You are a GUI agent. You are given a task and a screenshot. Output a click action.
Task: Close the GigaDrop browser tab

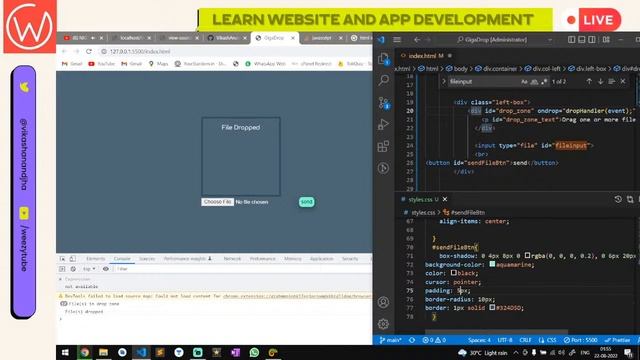(293, 38)
